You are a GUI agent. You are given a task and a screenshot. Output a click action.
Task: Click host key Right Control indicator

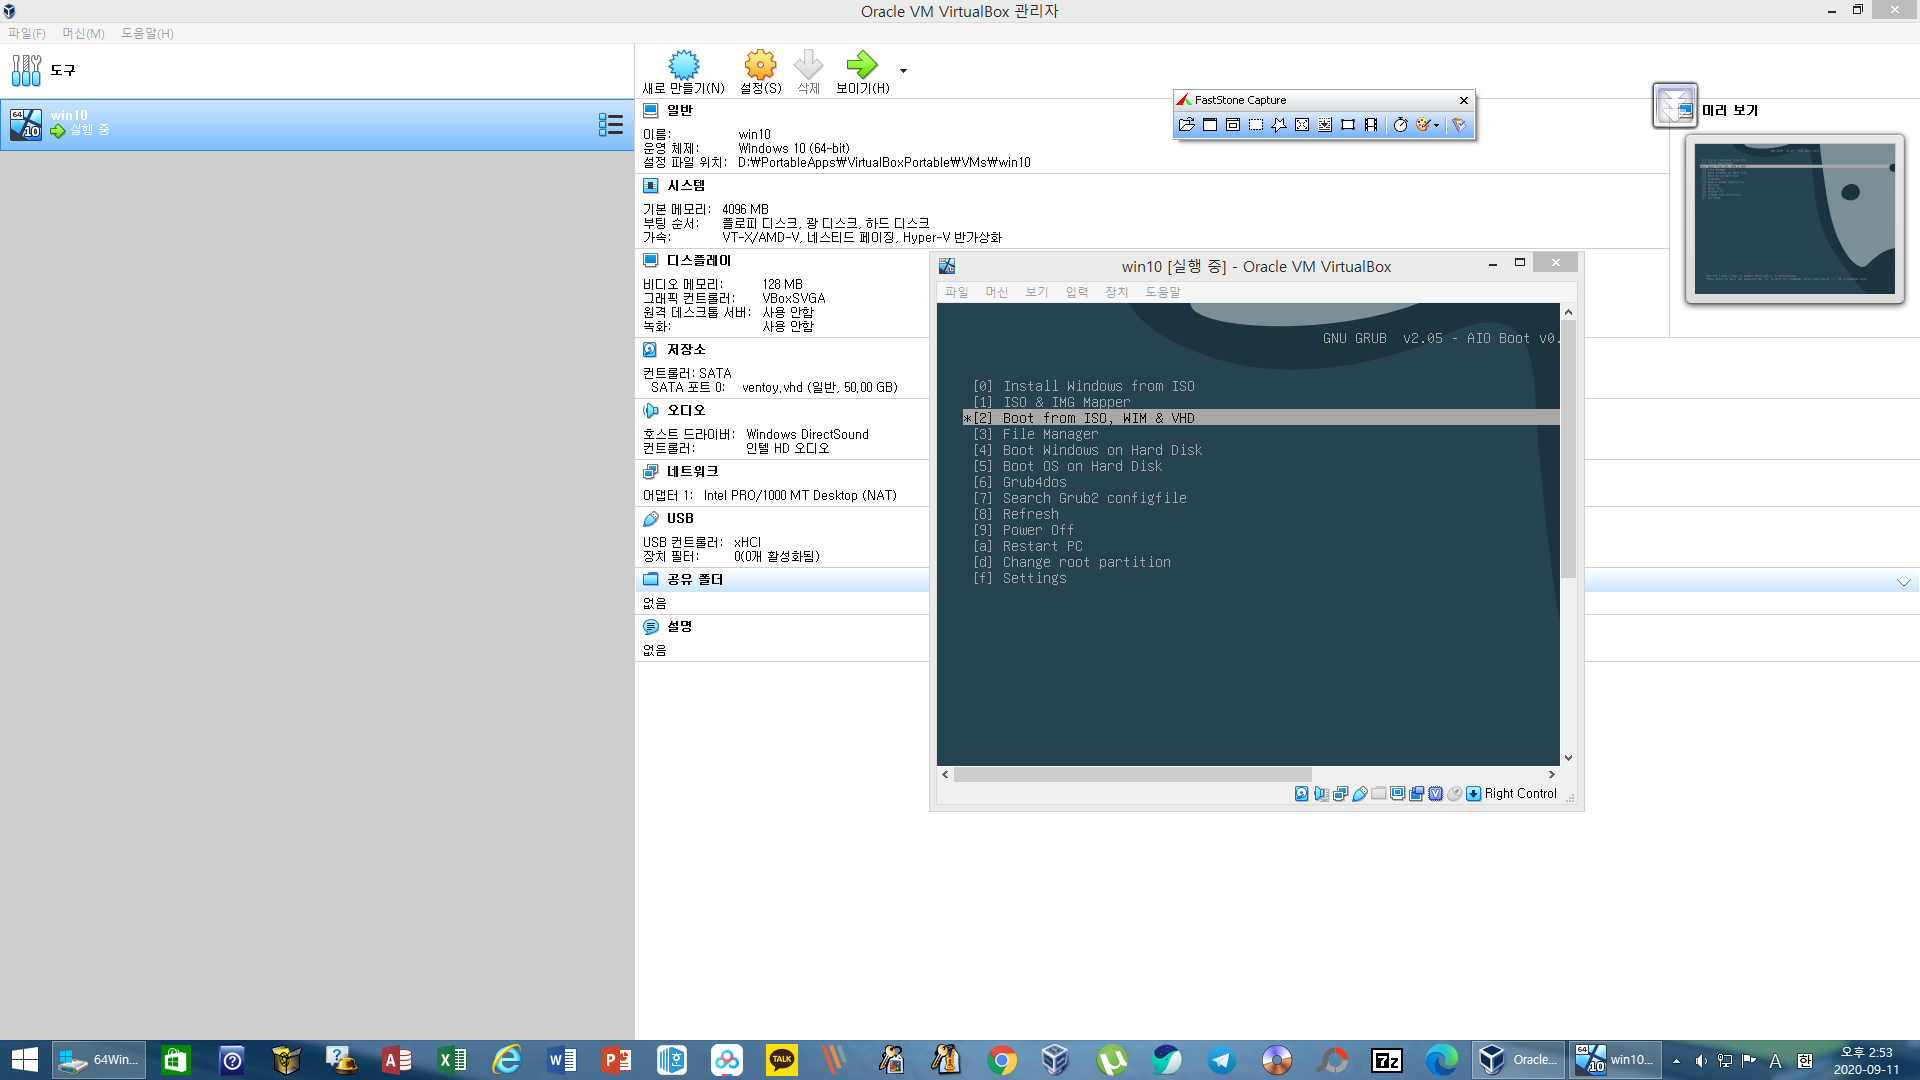point(1520,793)
